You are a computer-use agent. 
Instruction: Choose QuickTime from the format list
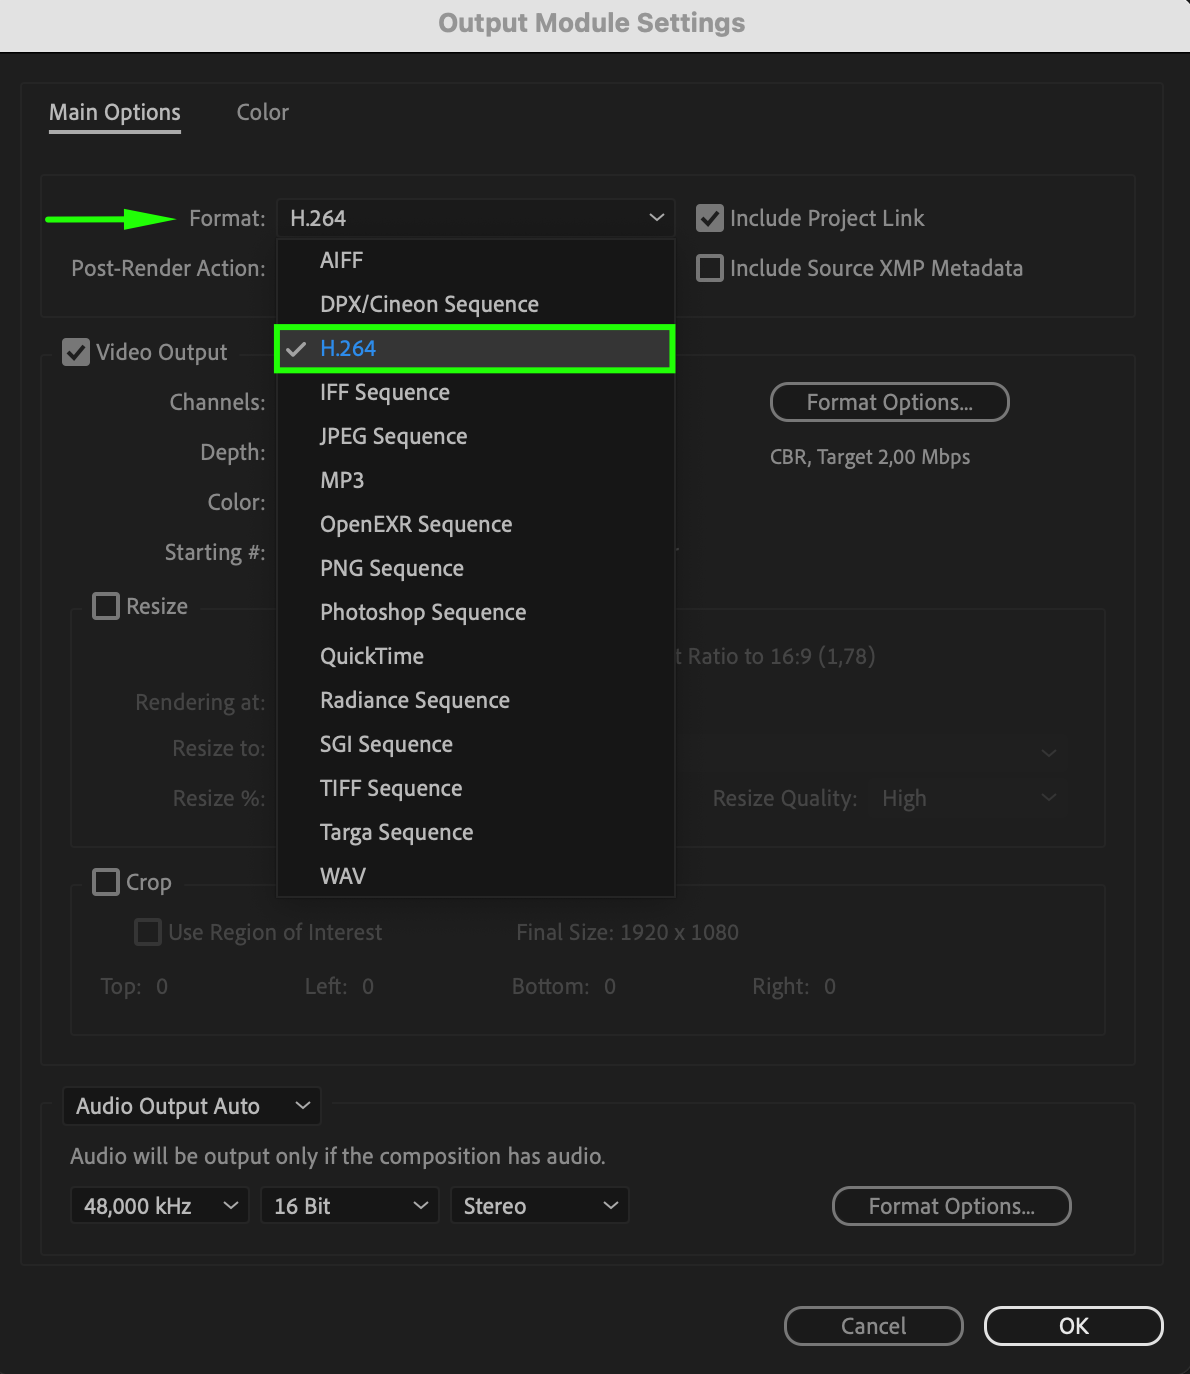tap(372, 656)
